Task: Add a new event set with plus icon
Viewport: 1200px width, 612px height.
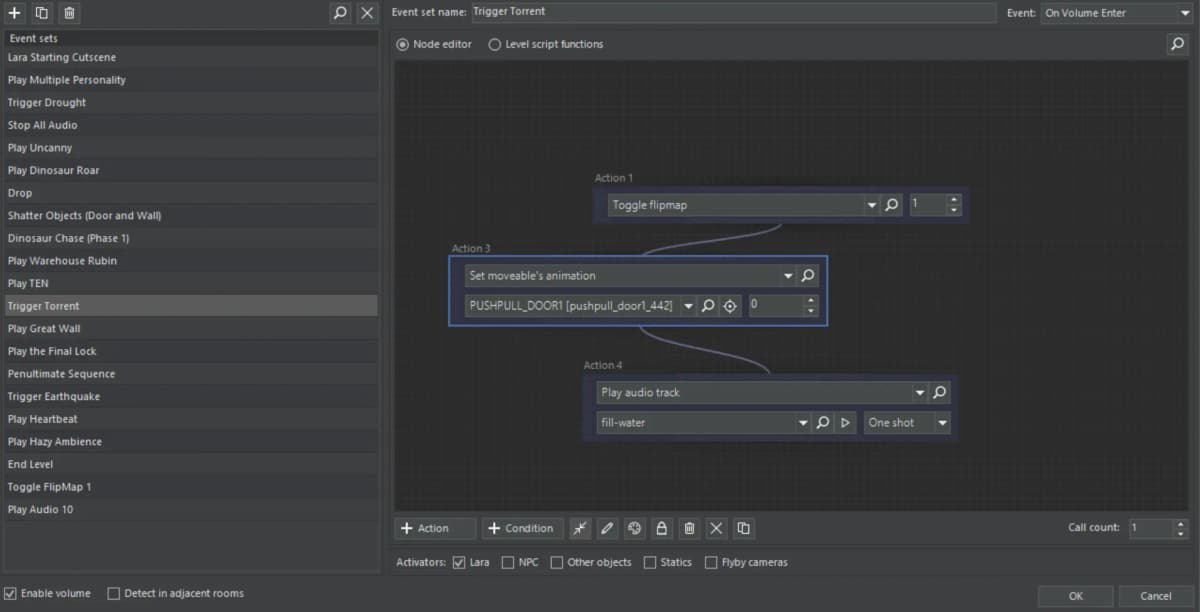Action: tap(15, 13)
